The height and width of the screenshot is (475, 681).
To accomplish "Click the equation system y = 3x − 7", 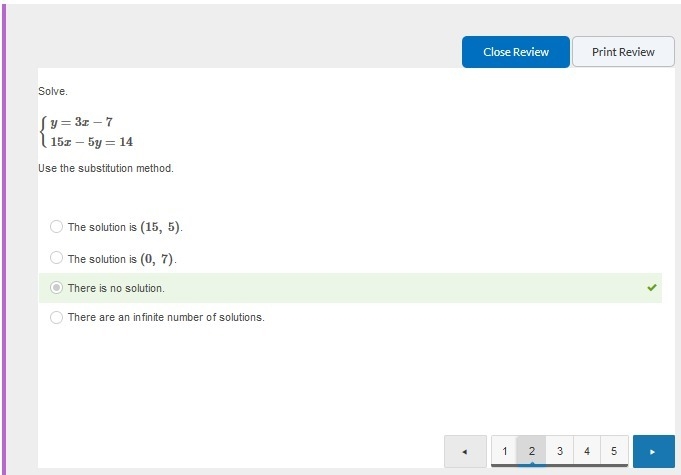I will [87, 132].
